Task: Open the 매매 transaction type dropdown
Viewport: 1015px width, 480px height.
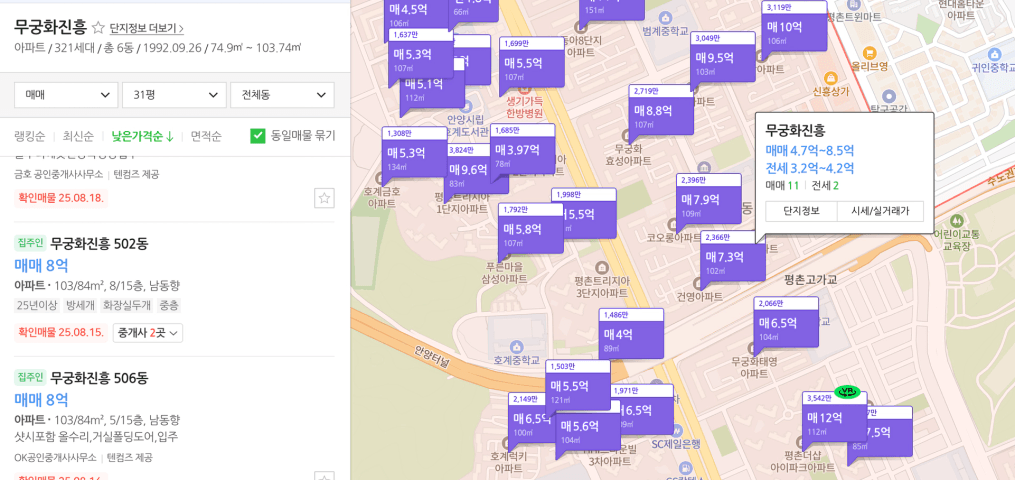Action: pyautogui.click(x=66, y=94)
